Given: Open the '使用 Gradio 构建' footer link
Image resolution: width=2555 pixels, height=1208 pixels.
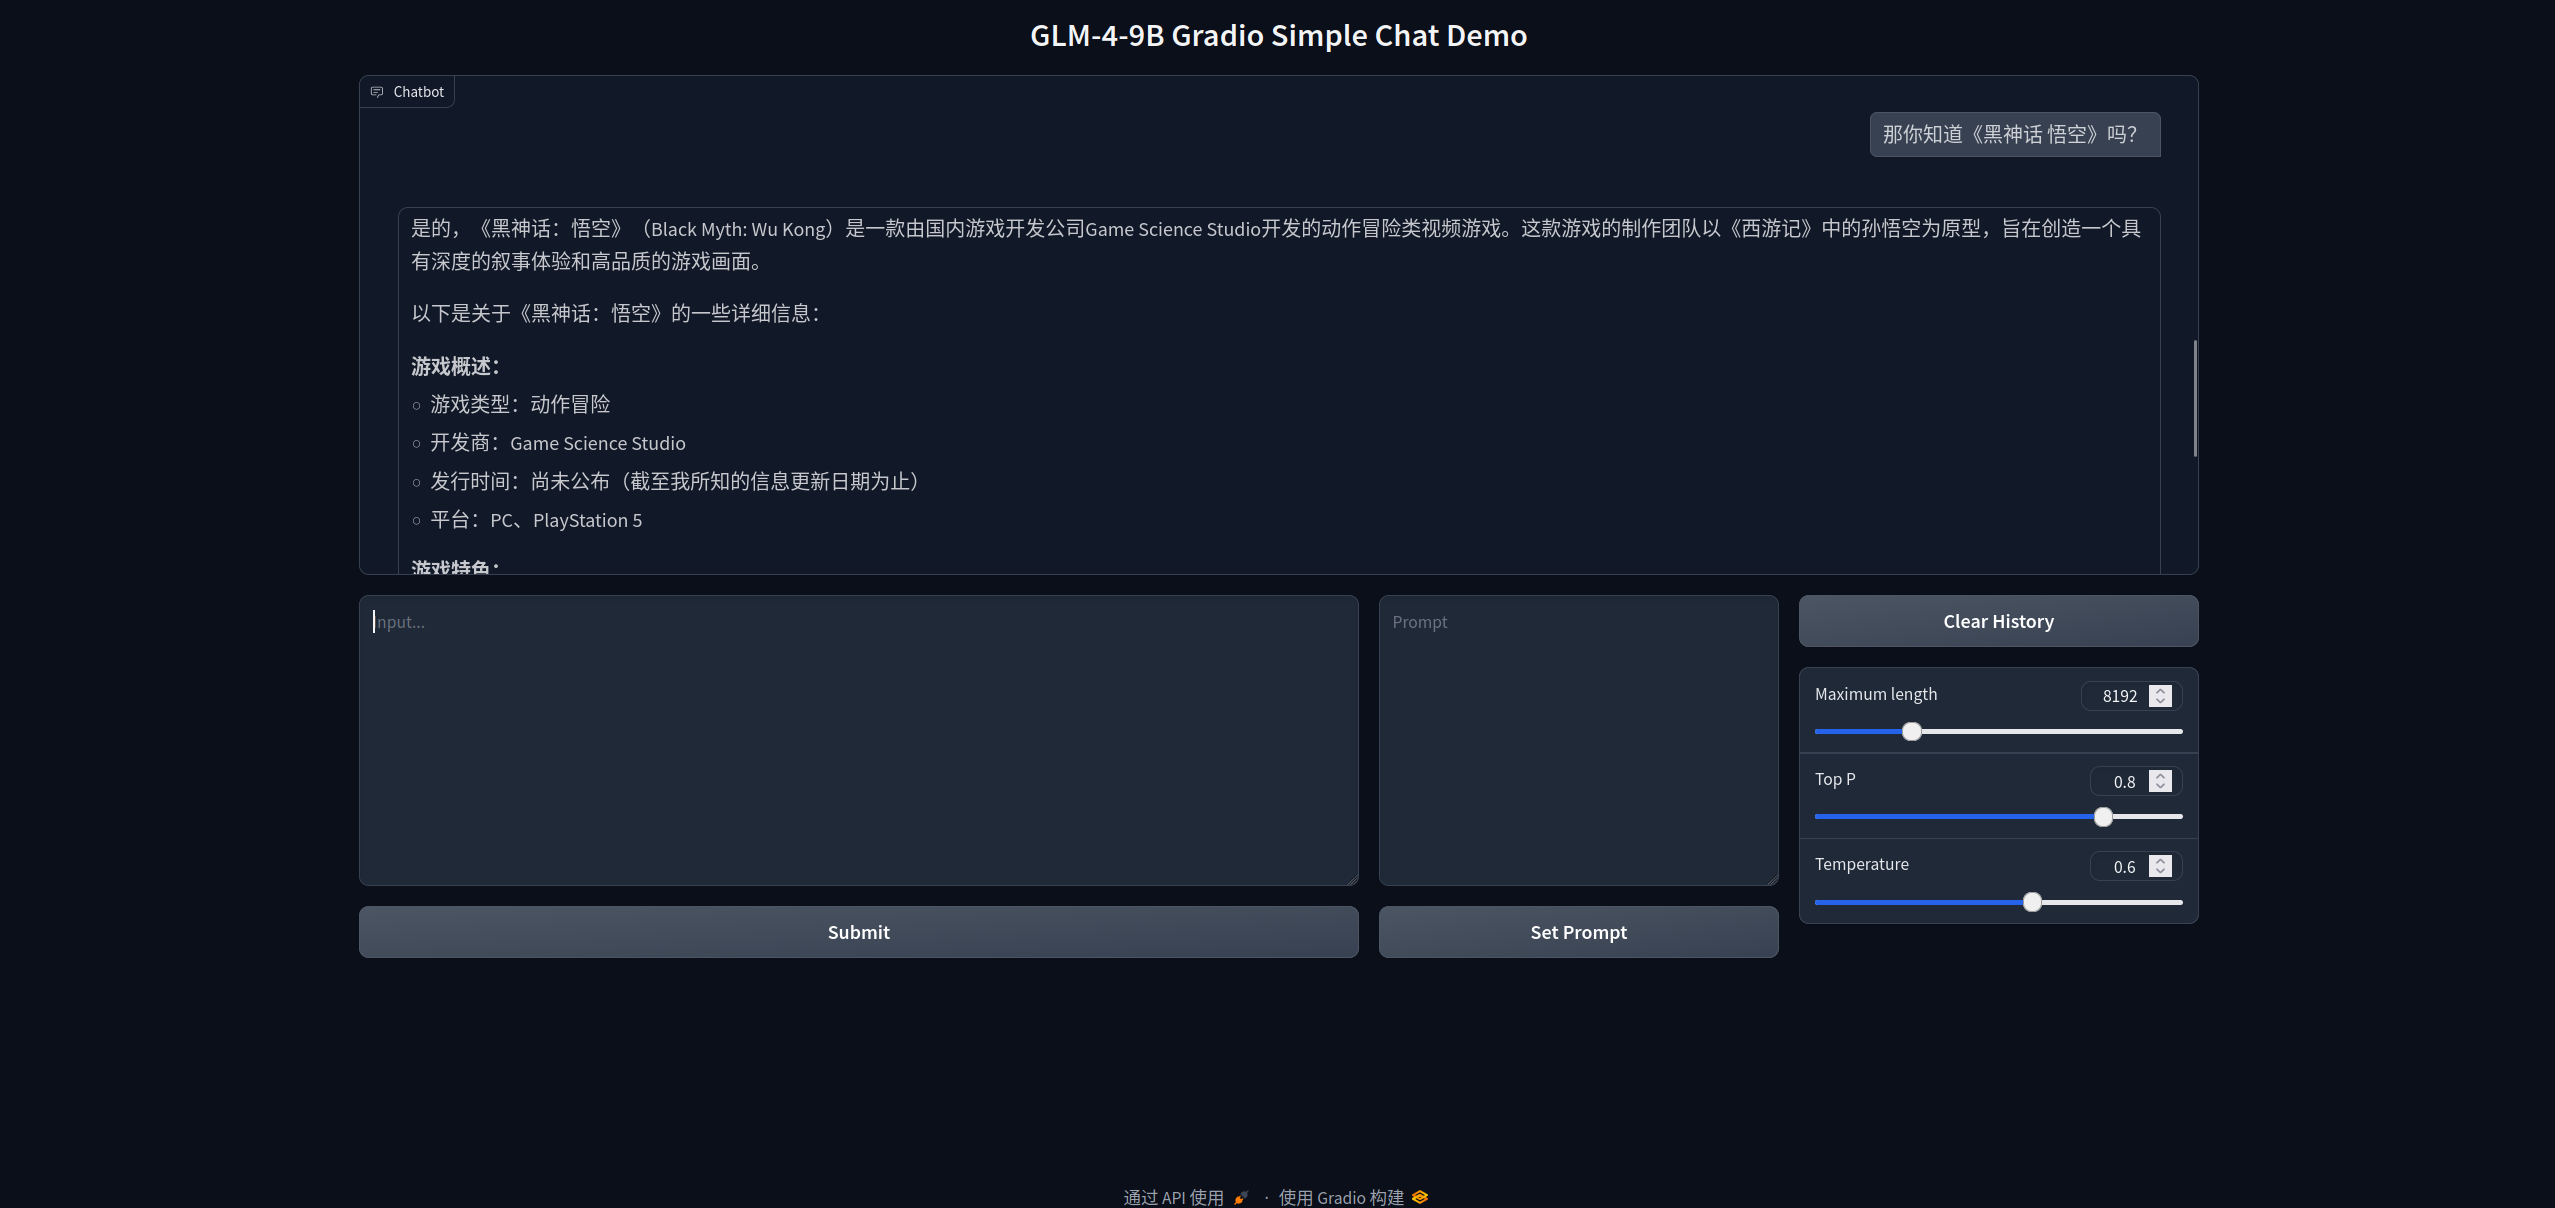Looking at the screenshot, I should coord(1341,1197).
